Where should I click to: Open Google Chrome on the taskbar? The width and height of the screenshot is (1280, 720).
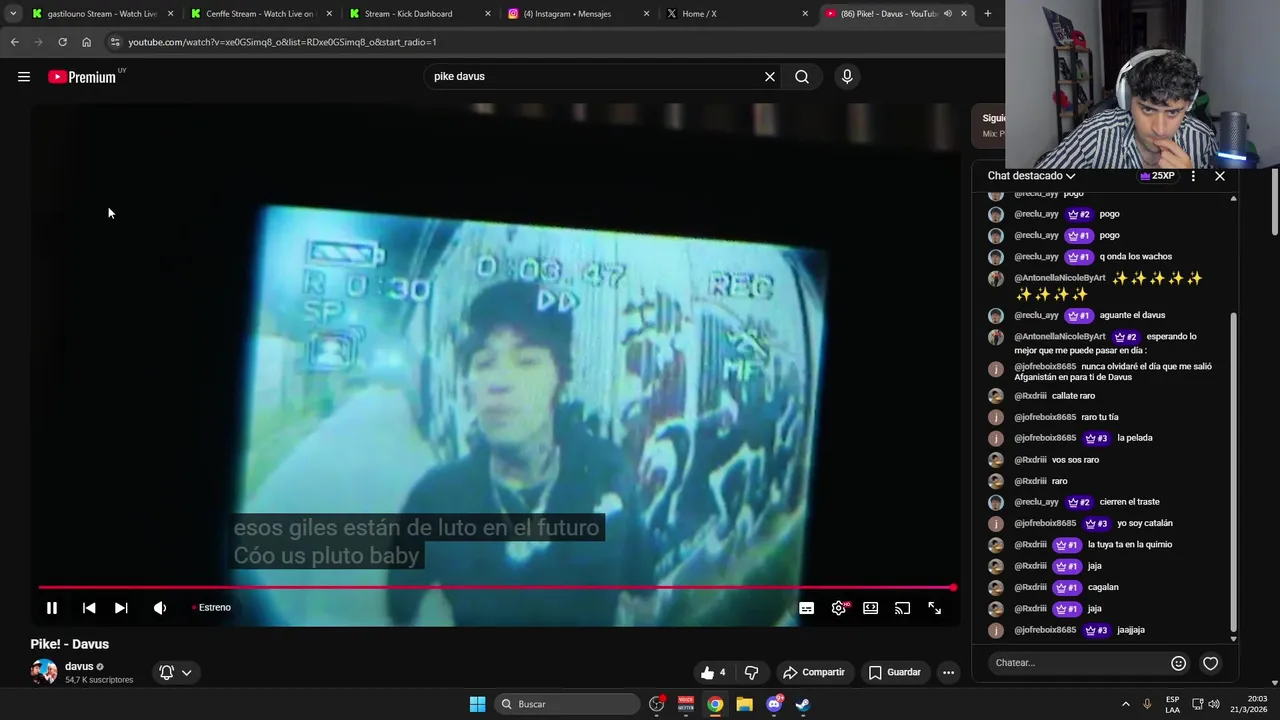715,704
